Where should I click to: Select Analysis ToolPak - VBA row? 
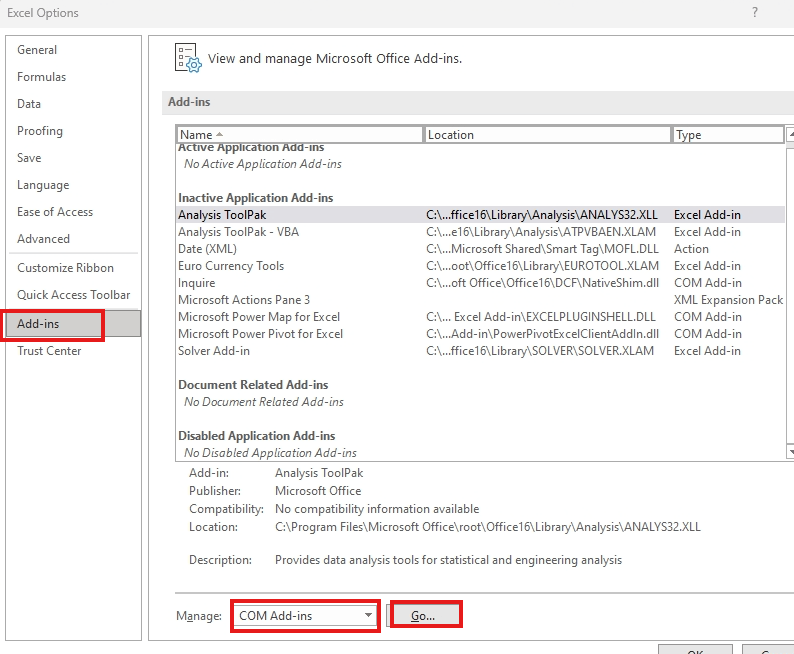480,232
